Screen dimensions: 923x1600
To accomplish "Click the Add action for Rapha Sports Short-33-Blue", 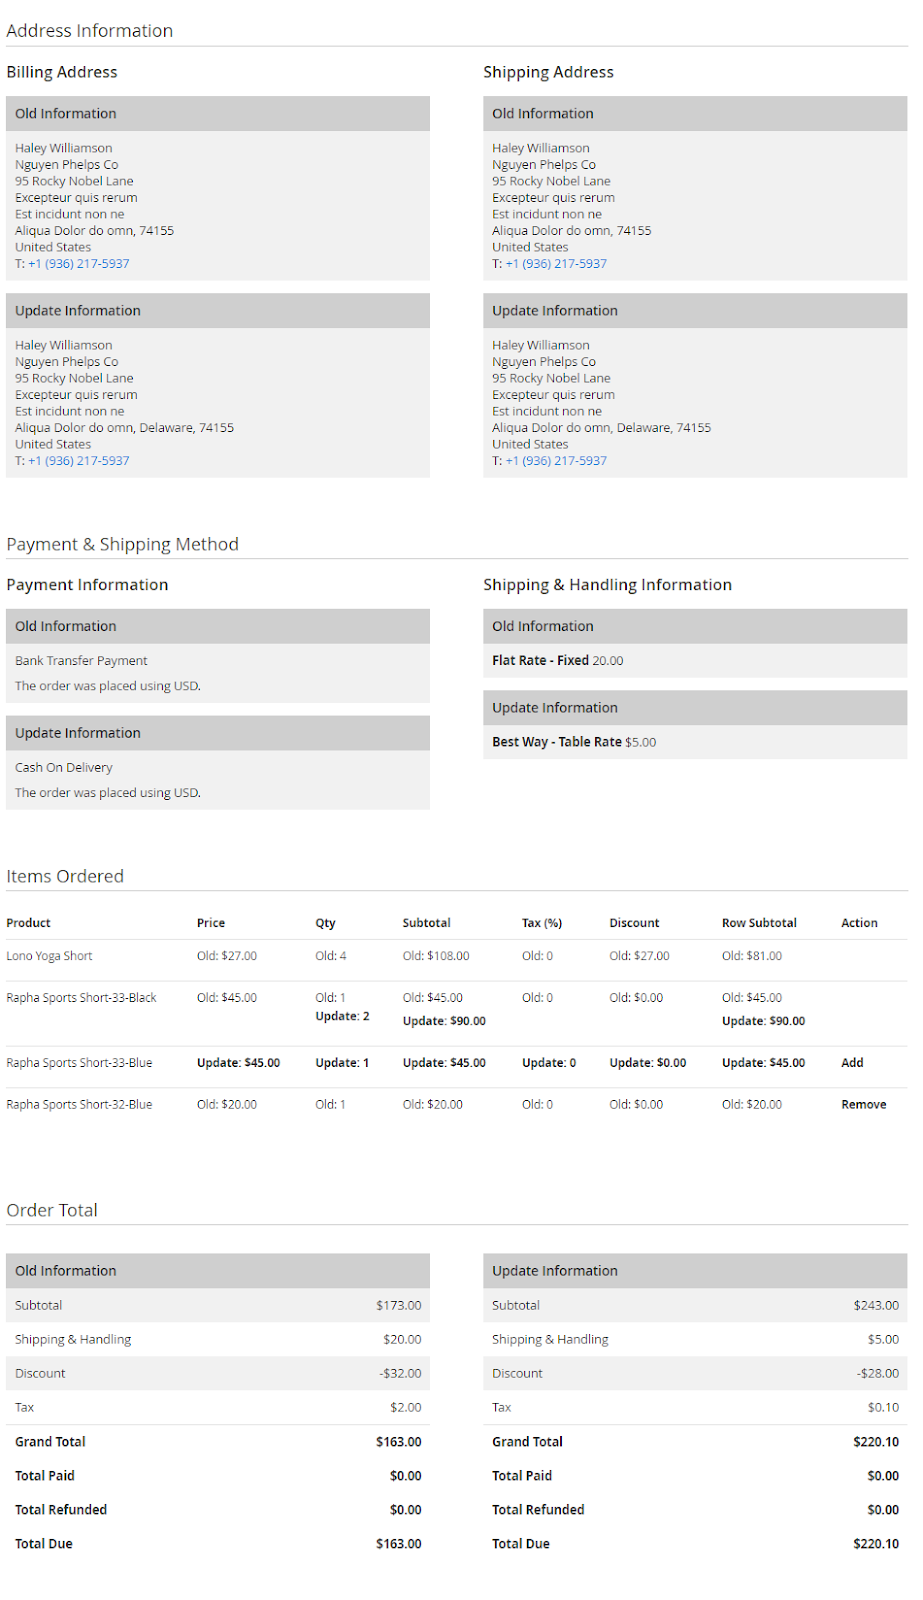I will (x=852, y=1063).
